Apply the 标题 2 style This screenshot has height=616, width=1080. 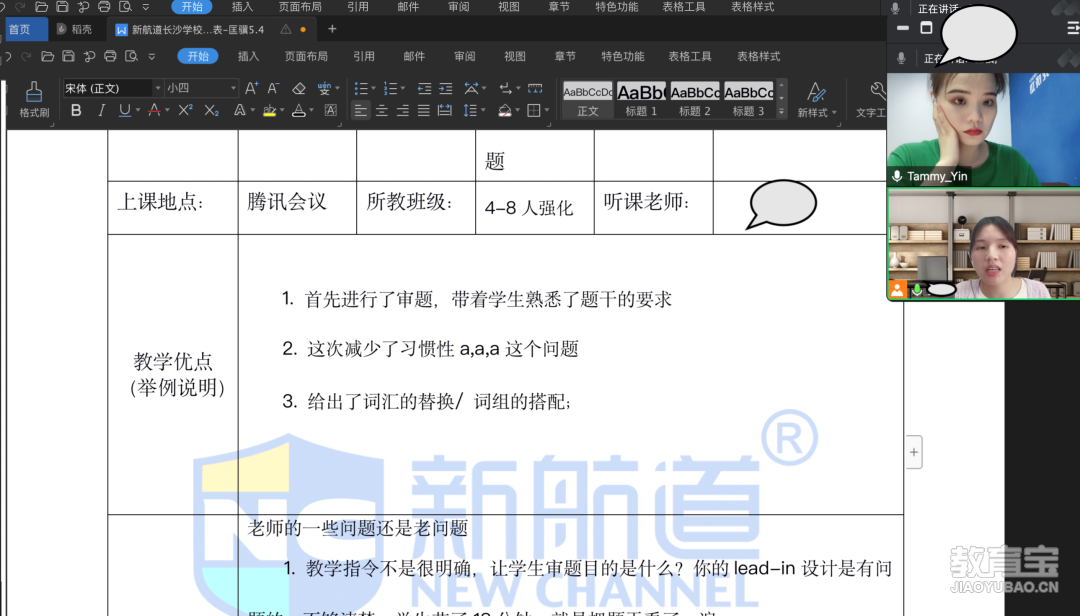pyautogui.click(x=694, y=100)
